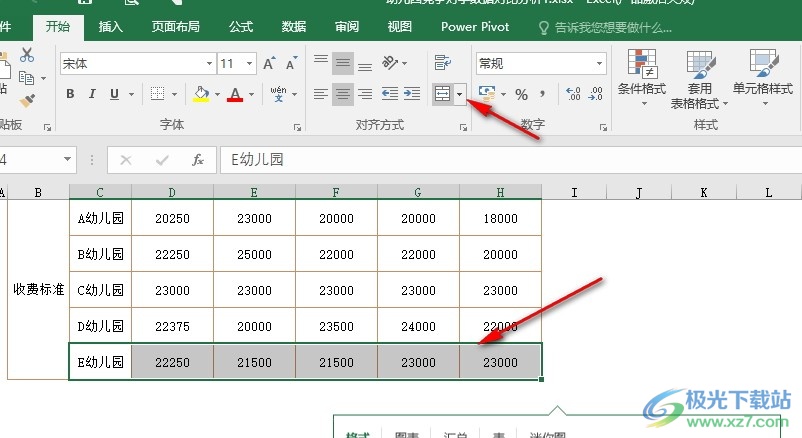Apply comma thousands separator style
The width and height of the screenshot is (802, 438).
(x=543, y=94)
